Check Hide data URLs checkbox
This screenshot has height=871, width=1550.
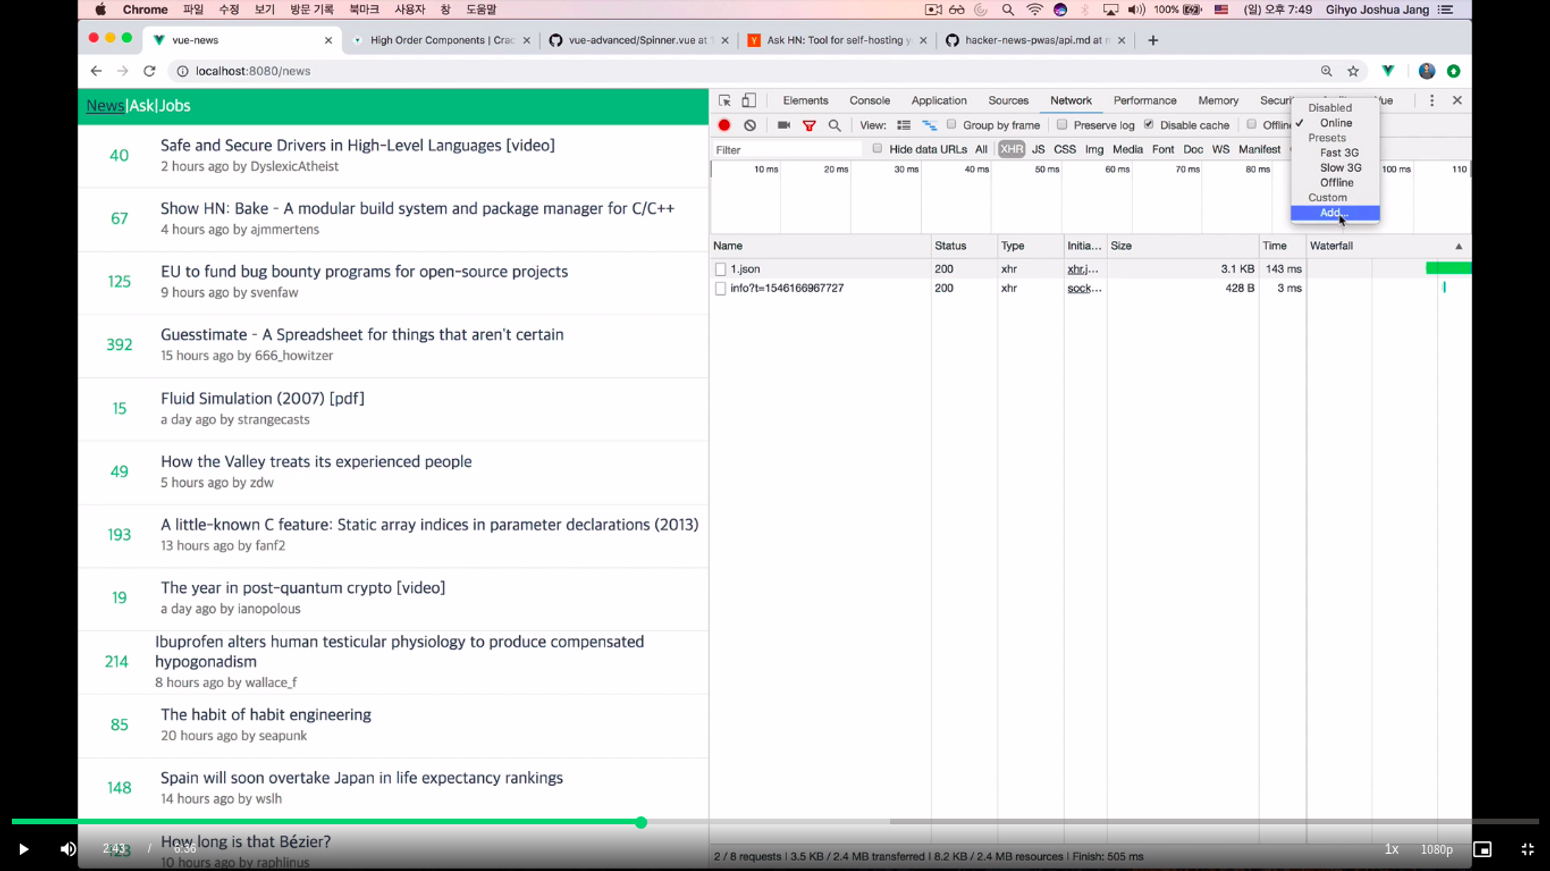coord(877,149)
